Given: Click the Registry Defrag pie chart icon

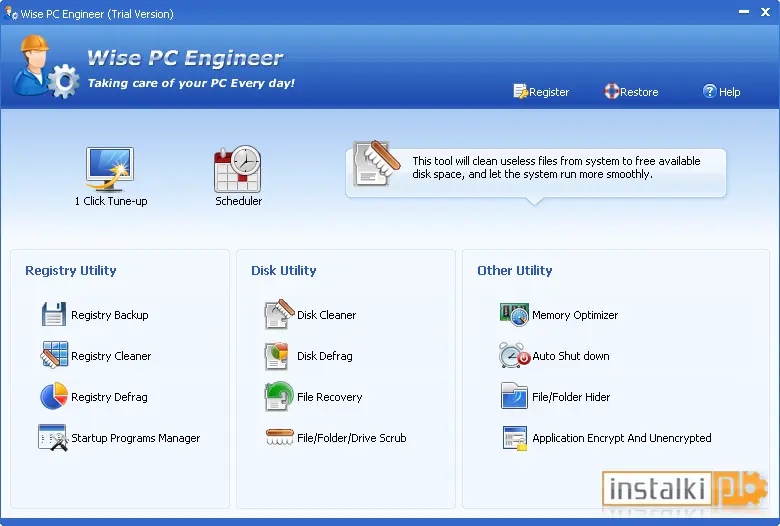Looking at the screenshot, I should (54, 396).
